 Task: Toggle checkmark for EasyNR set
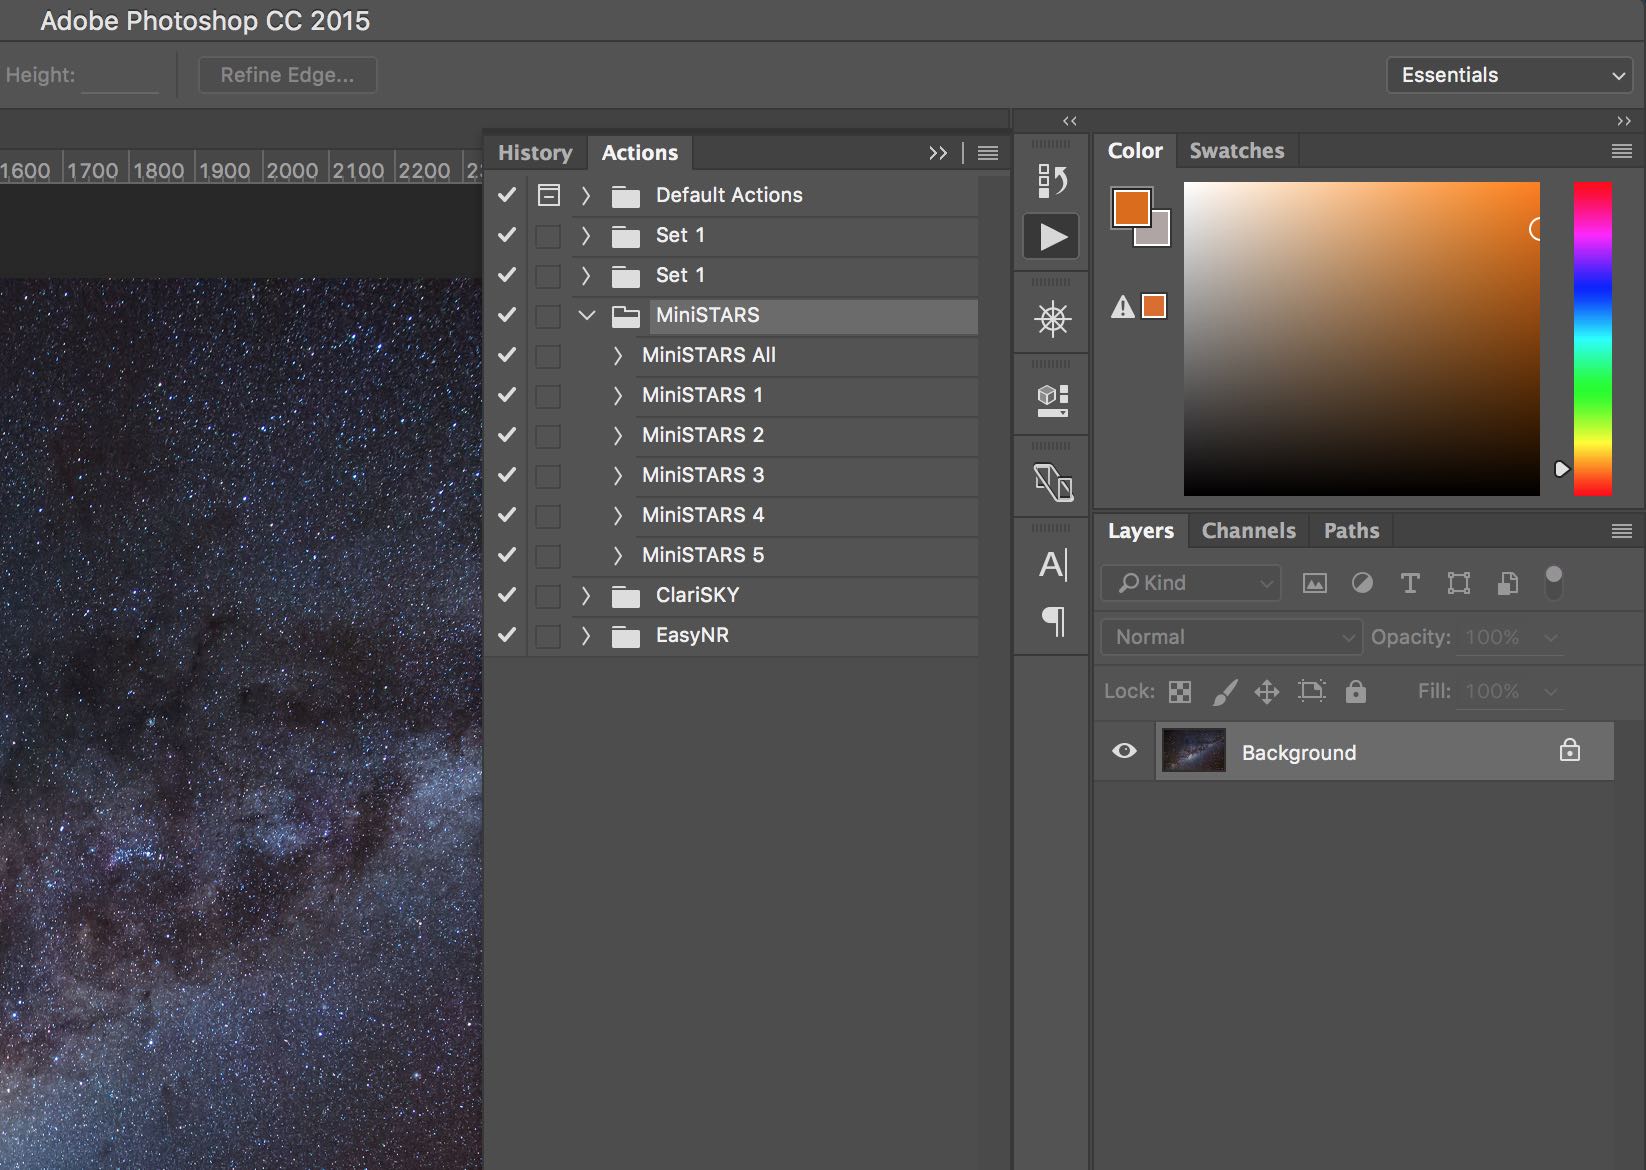tap(507, 635)
